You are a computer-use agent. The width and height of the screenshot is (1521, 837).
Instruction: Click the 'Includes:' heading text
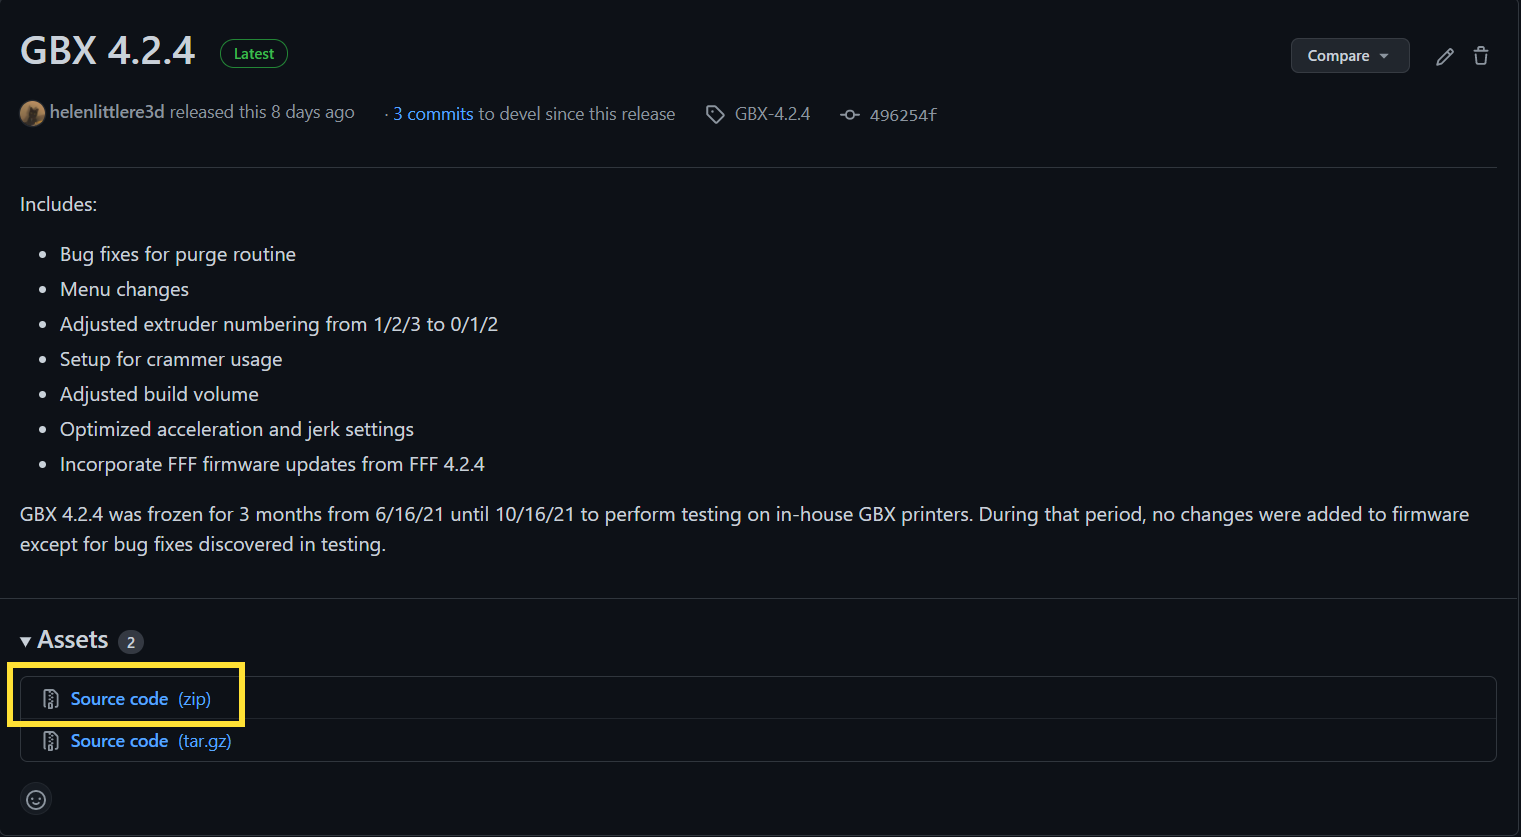58,204
